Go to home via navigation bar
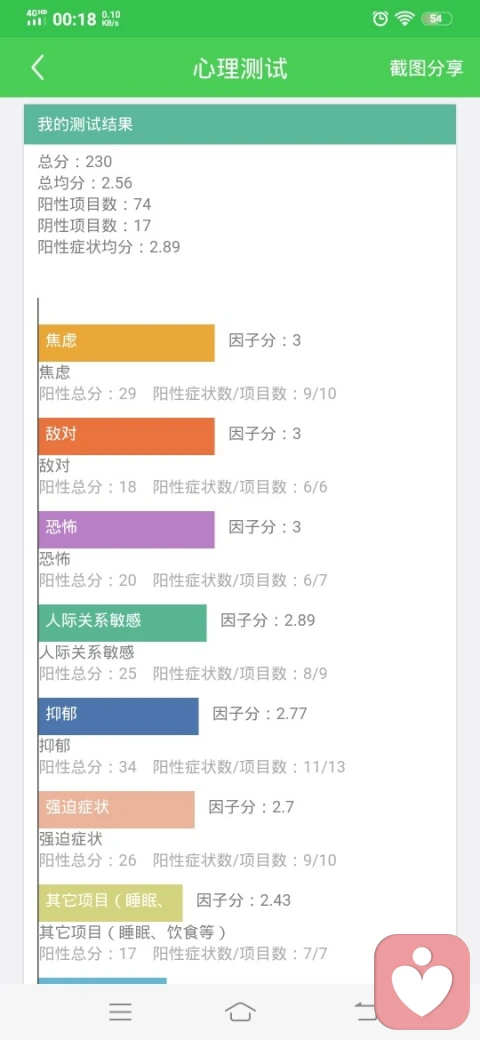This screenshot has width=480, height=1040. 240,1011
